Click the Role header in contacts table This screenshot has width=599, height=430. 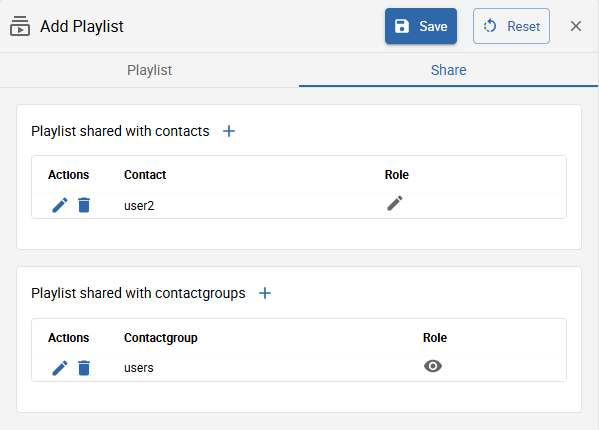397,175
